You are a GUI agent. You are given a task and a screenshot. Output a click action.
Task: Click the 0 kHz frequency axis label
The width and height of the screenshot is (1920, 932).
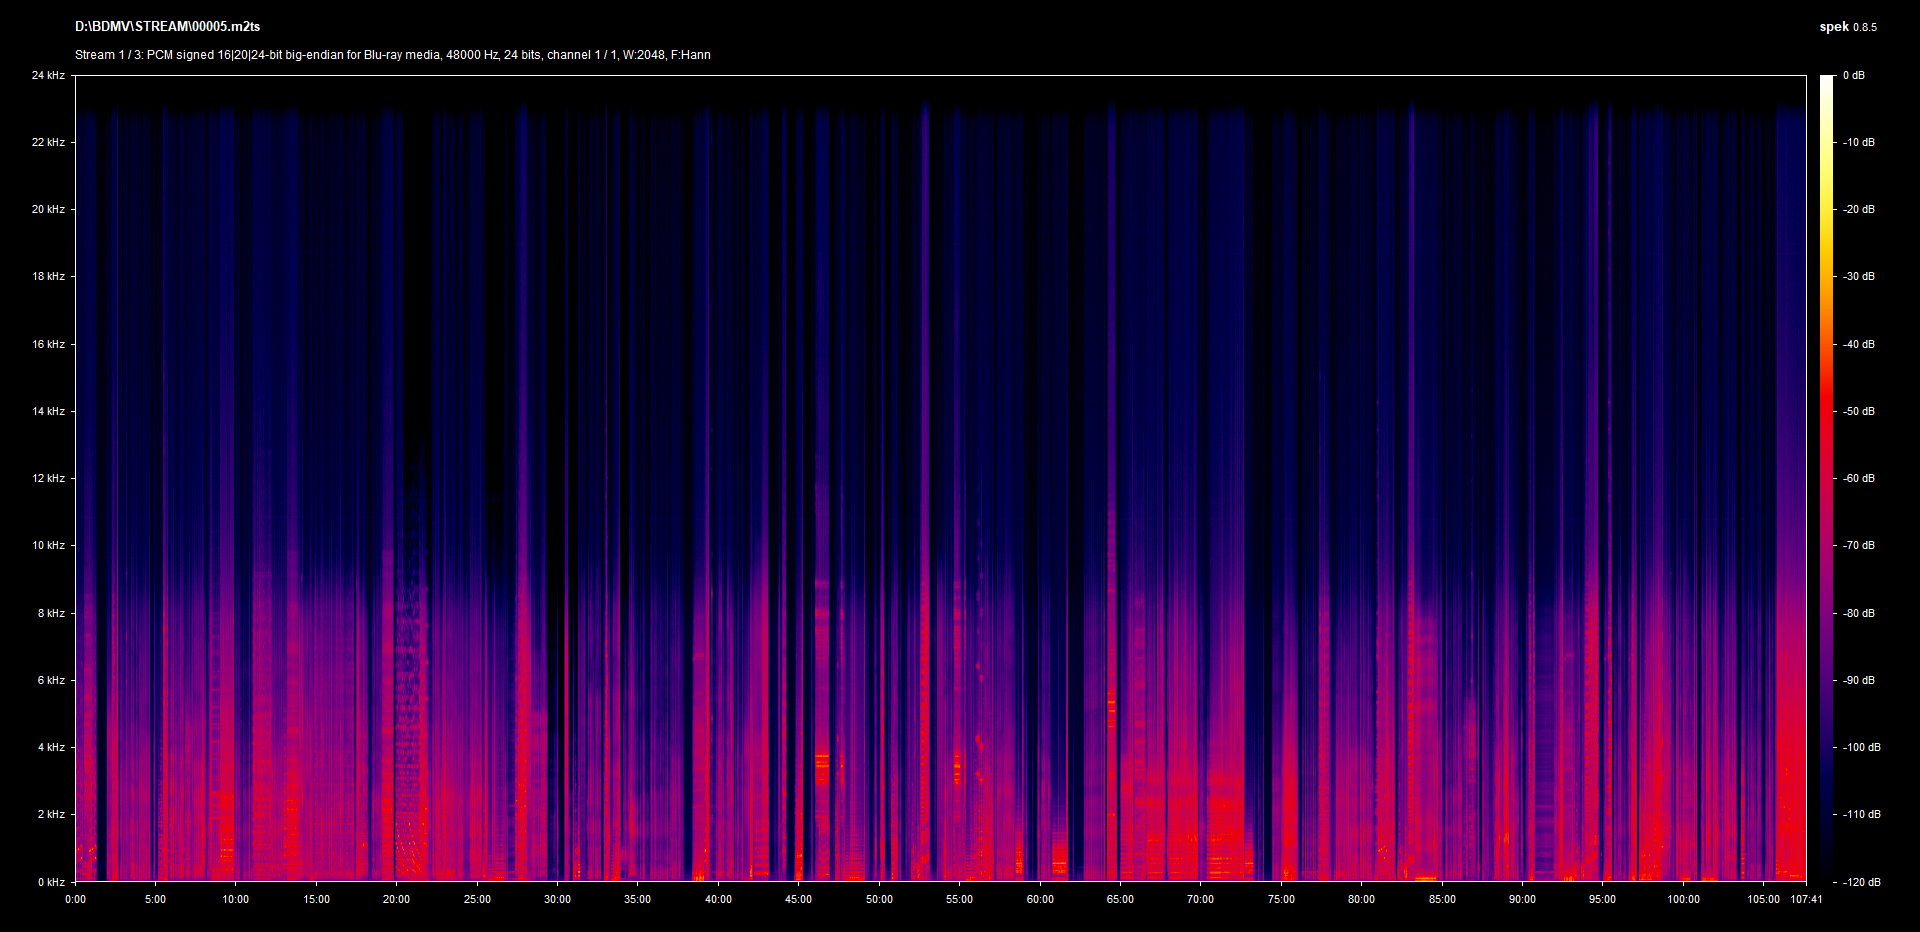[51, 882]
